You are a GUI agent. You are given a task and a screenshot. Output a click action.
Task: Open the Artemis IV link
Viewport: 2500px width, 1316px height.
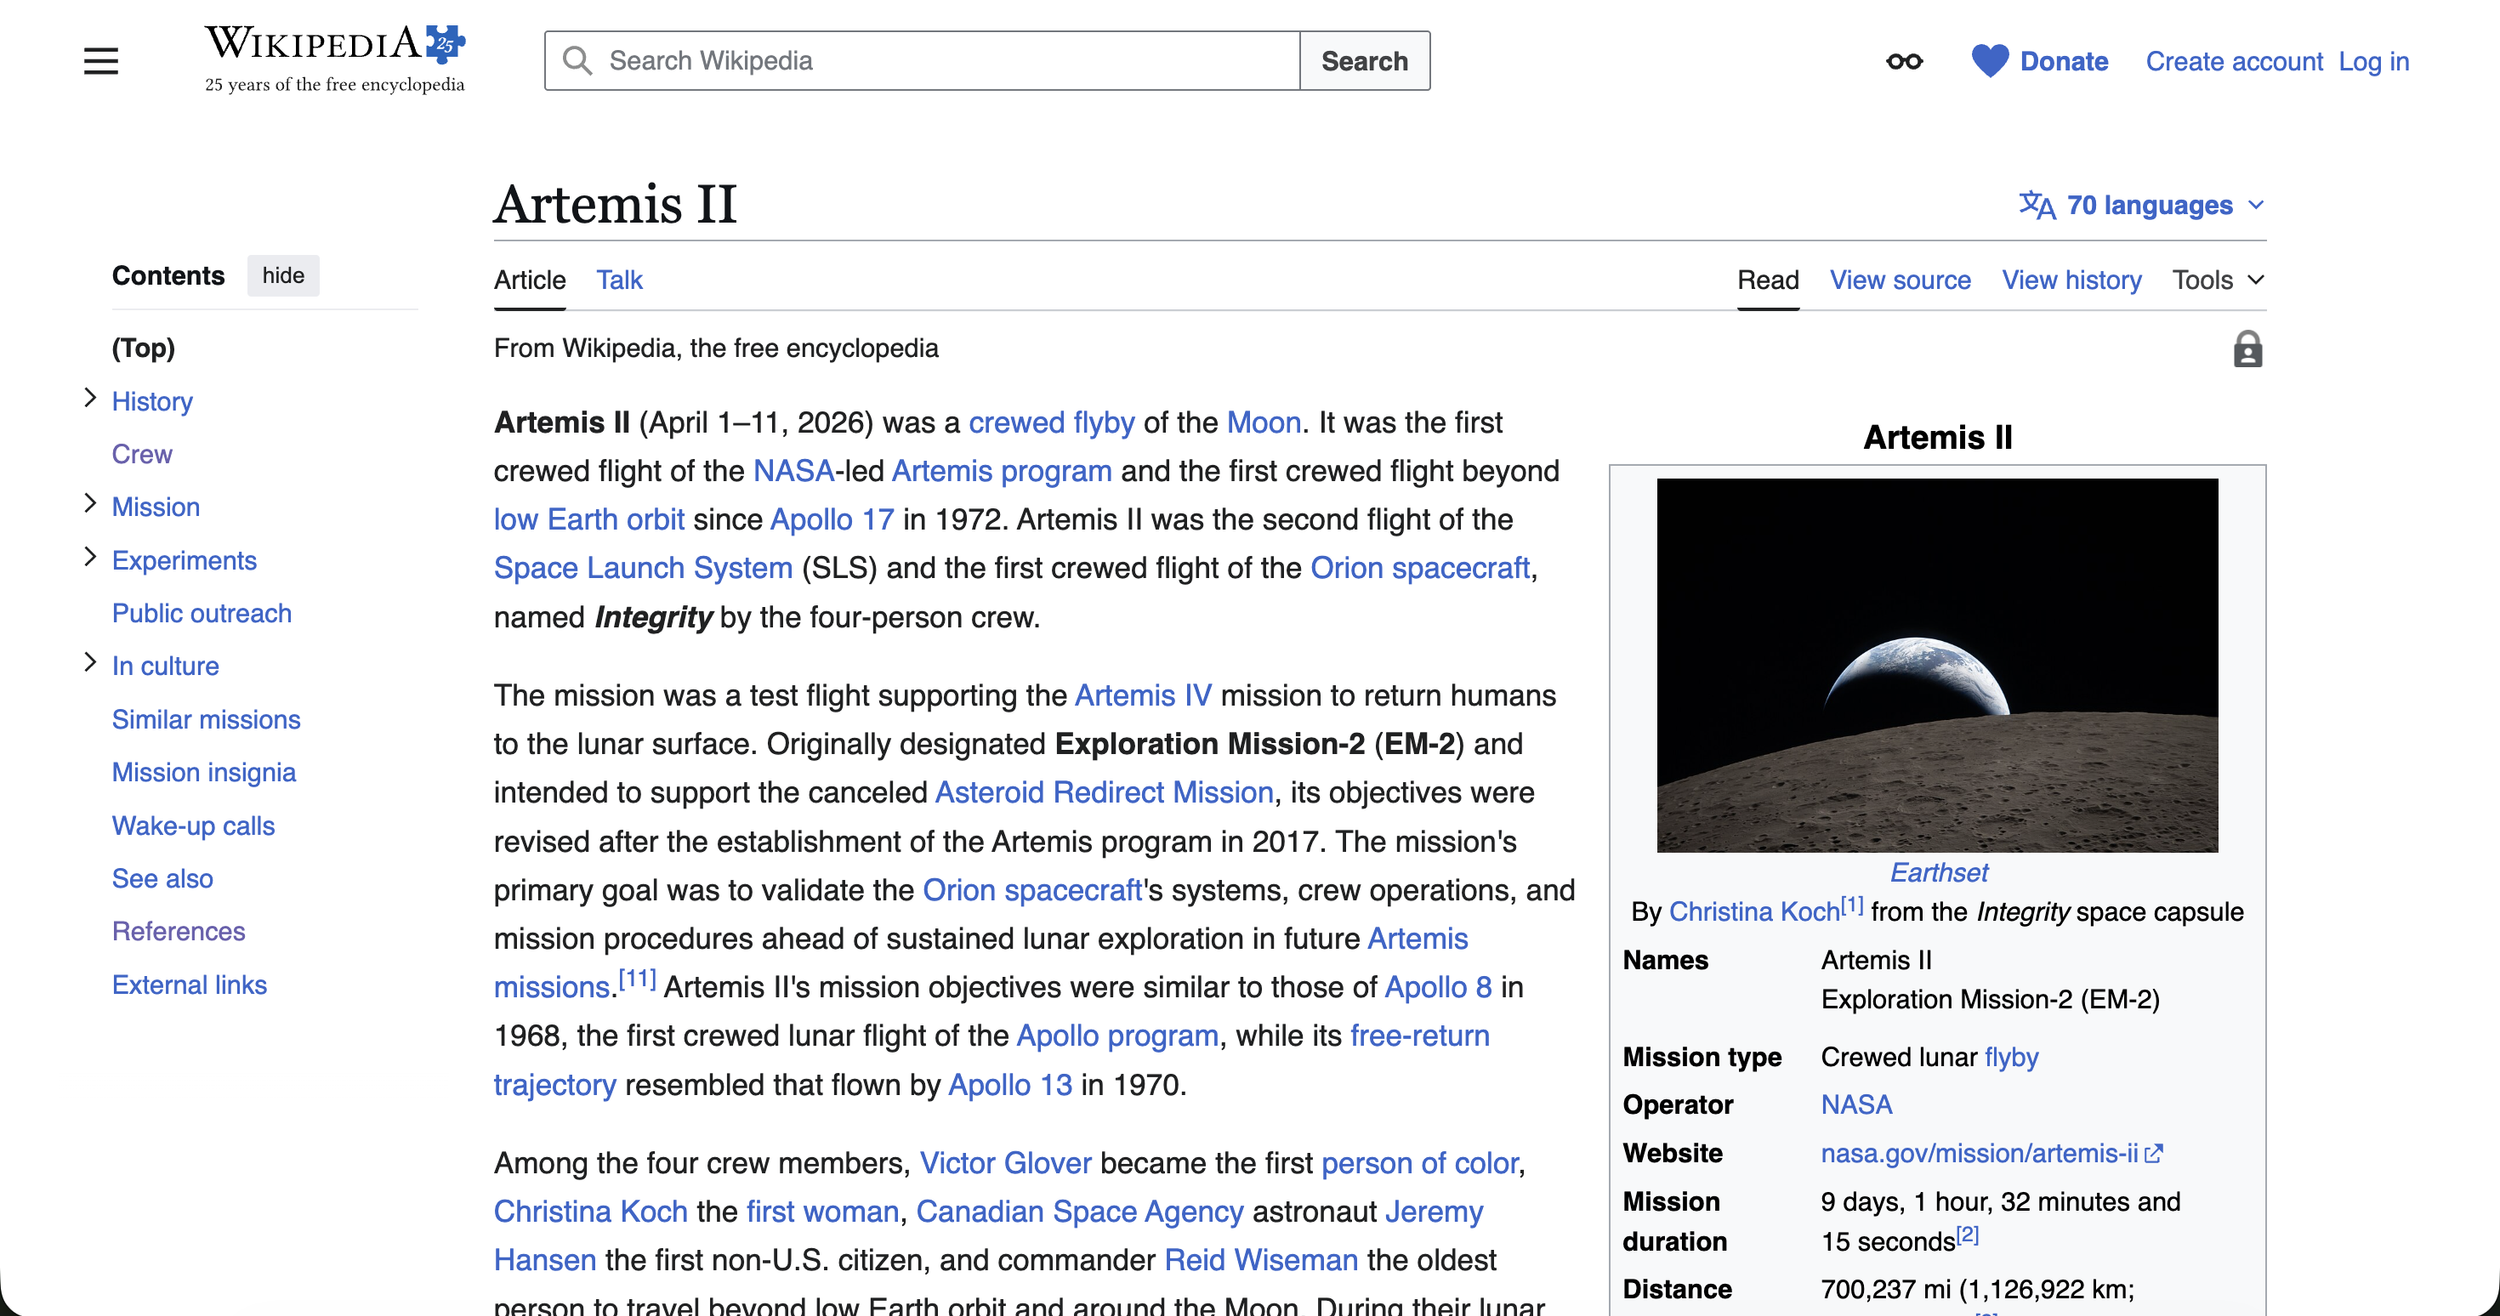click(1143, 696)
